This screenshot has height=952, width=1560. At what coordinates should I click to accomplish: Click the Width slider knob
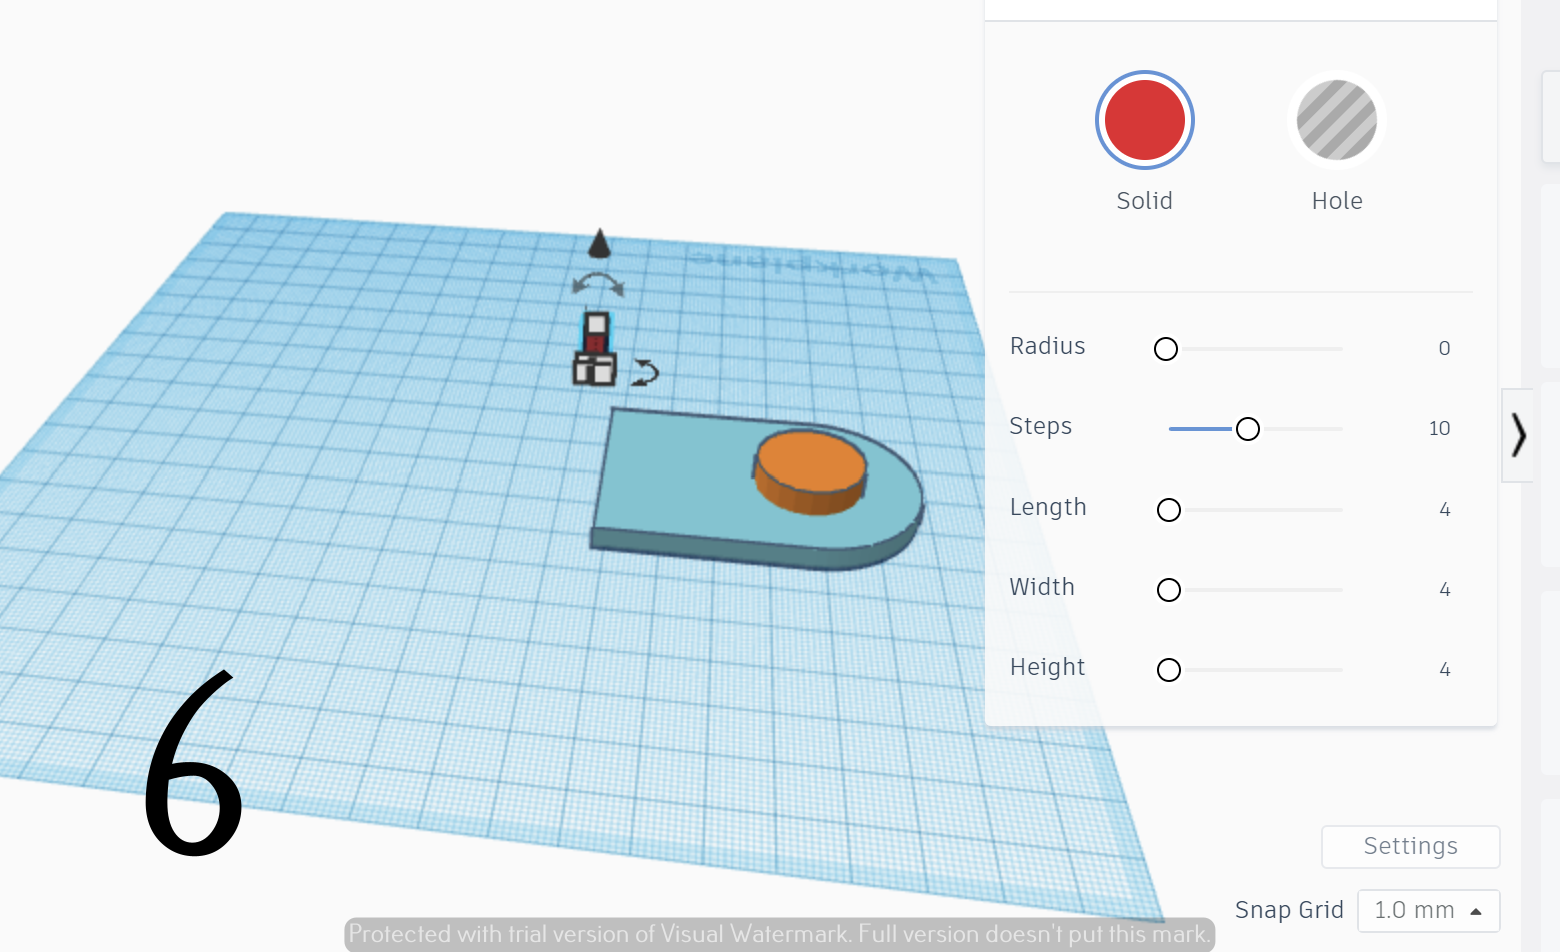[1168, 590]
